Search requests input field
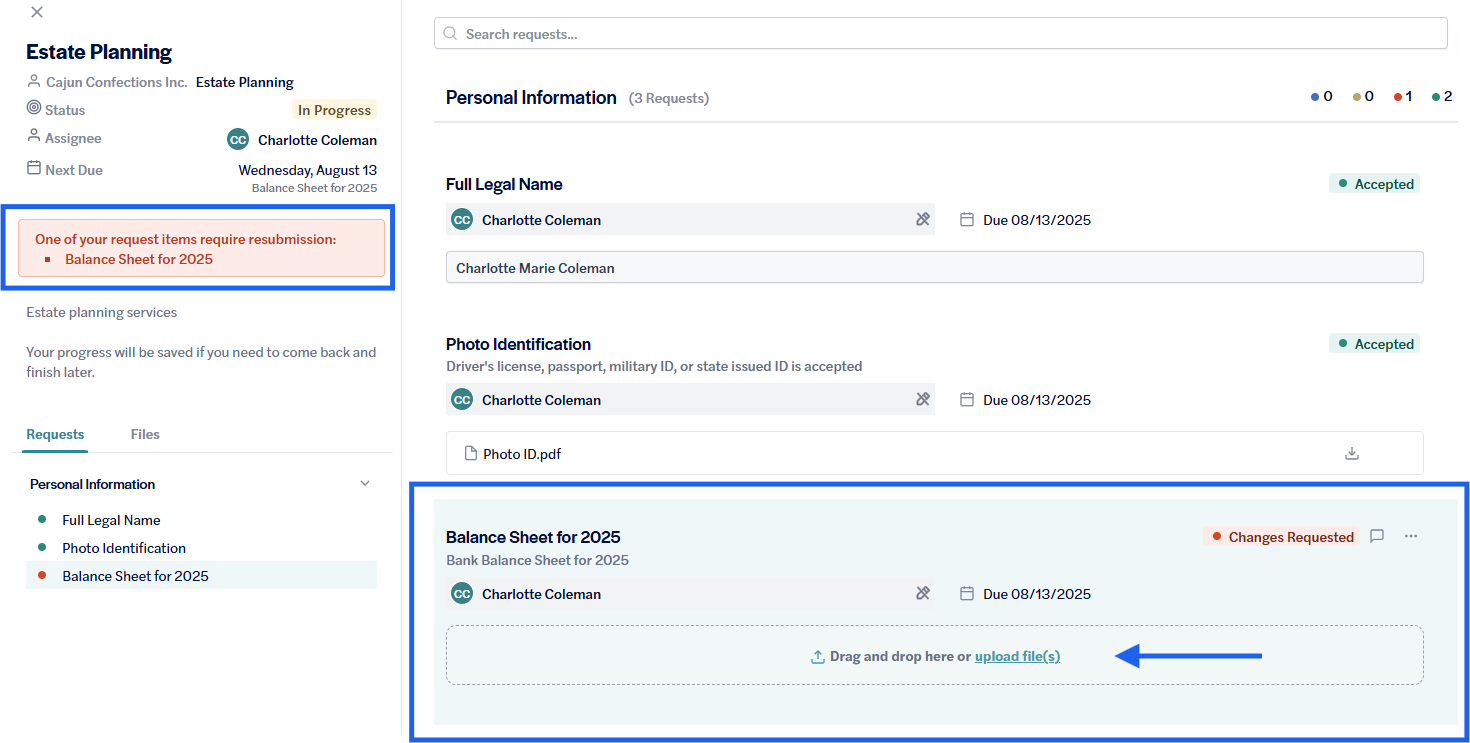This screenshot has height=743, width=1470. (940, 33)
